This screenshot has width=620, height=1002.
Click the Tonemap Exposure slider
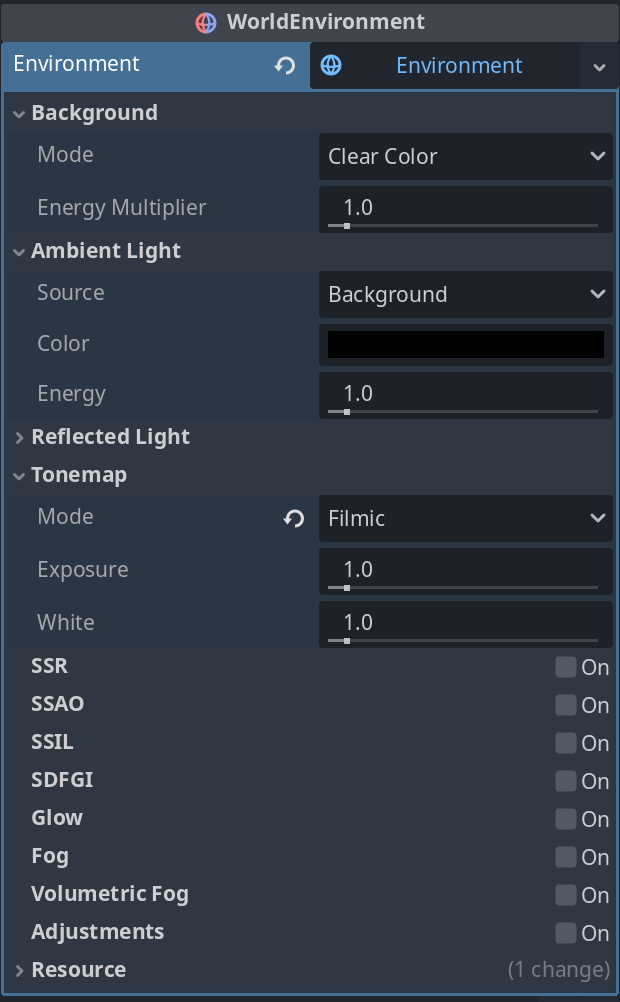pos(463,588)
